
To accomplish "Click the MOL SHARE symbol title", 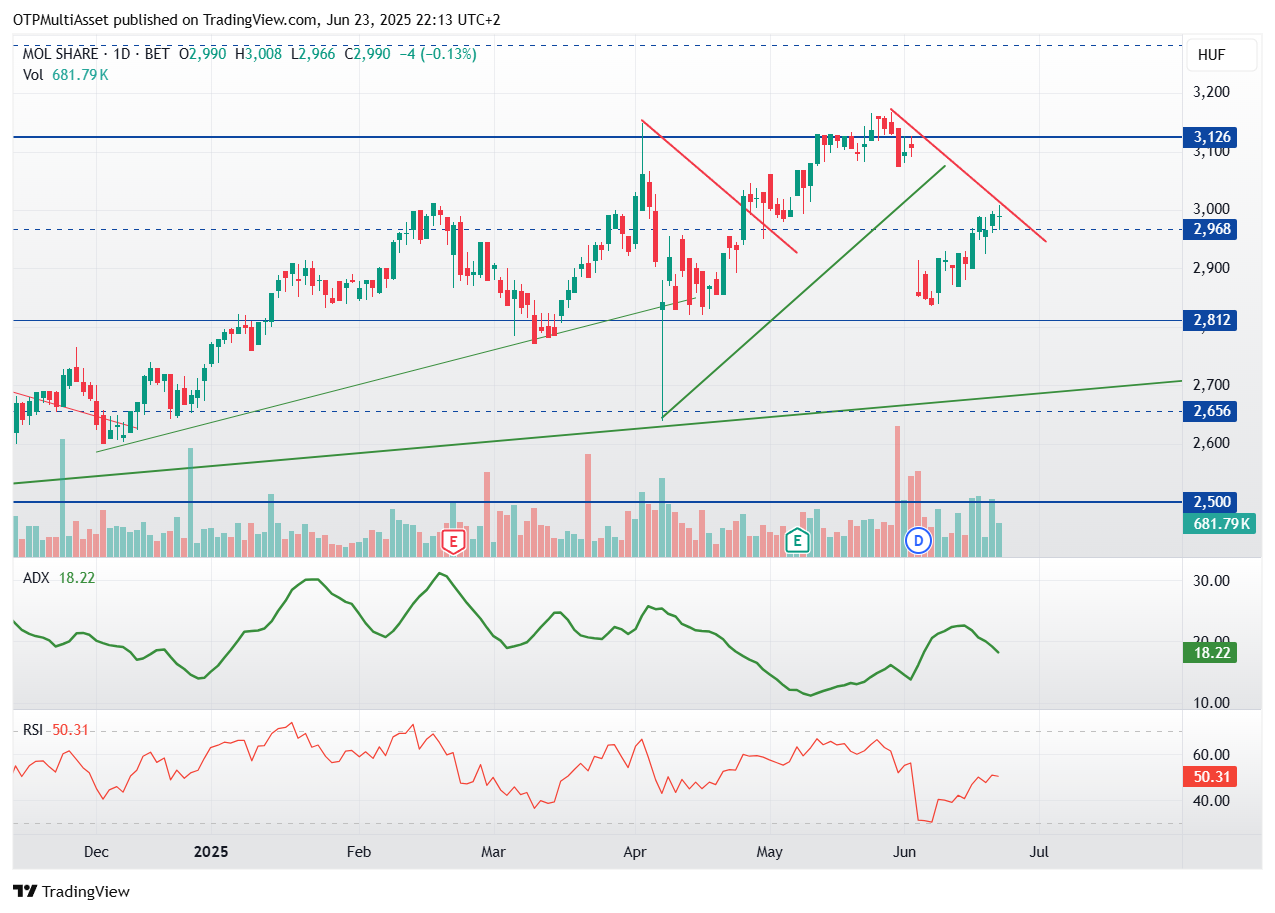I will [61, 54].
